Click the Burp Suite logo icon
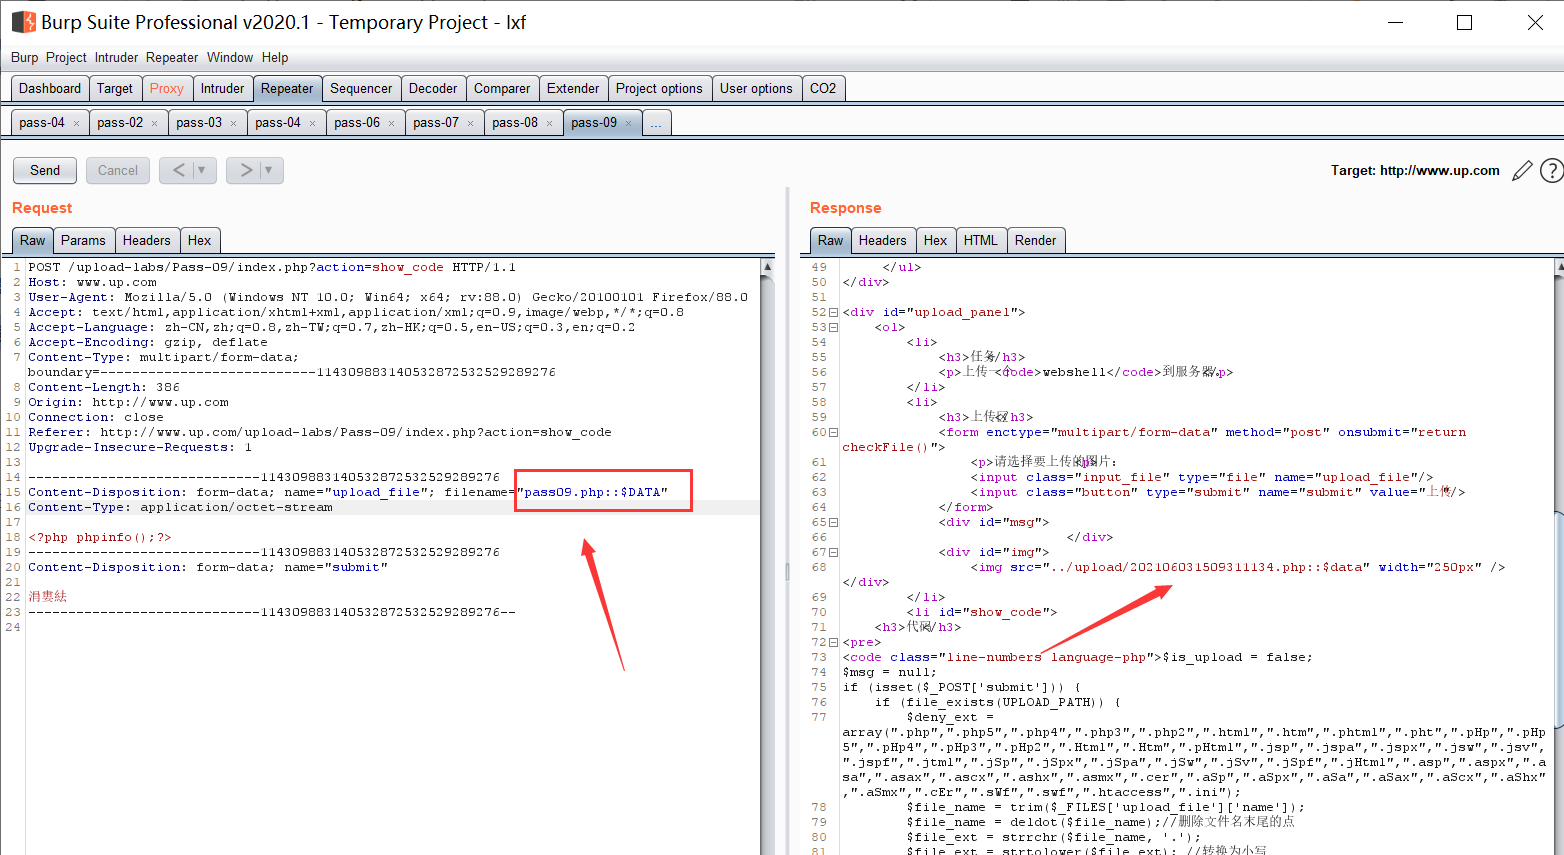This screenshot has height=855, width=1564. pos(23,22)
